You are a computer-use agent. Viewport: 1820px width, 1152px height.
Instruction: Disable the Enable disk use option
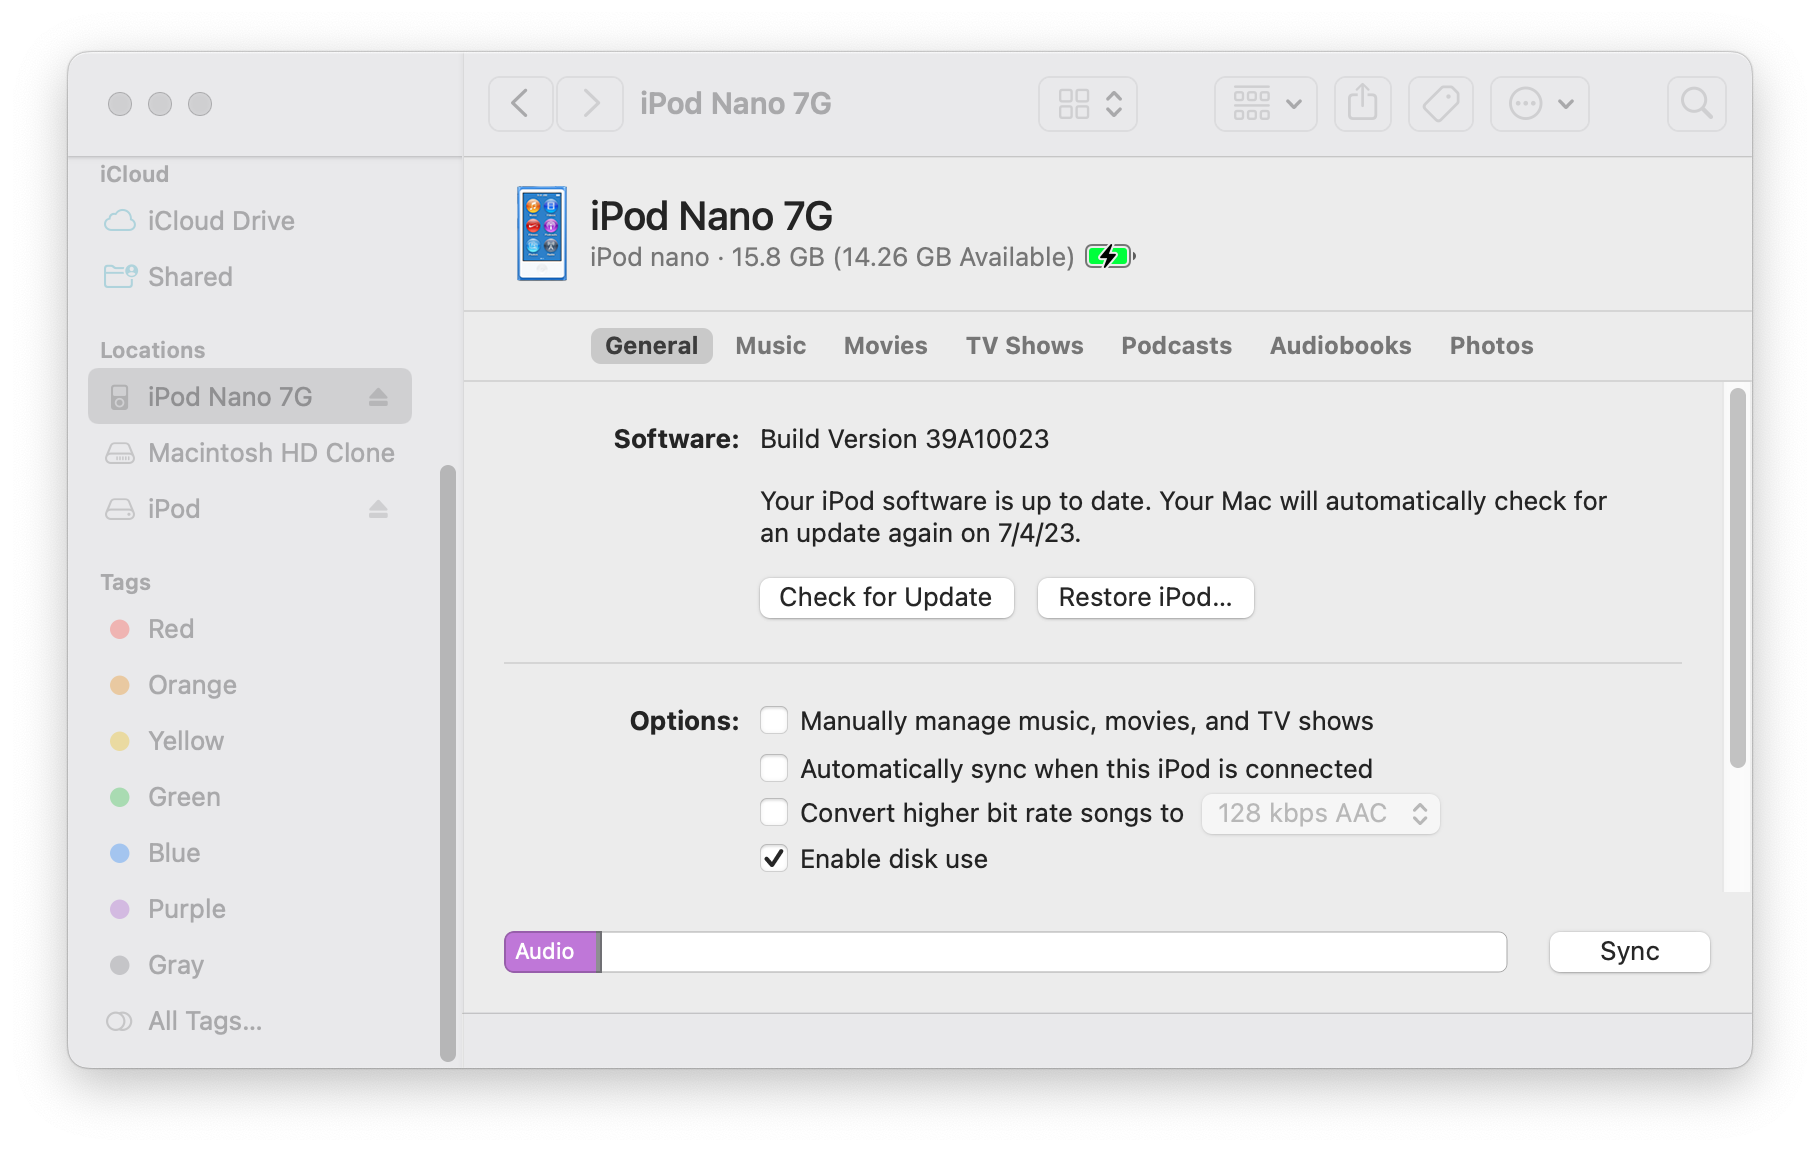[x=772, y=858]
